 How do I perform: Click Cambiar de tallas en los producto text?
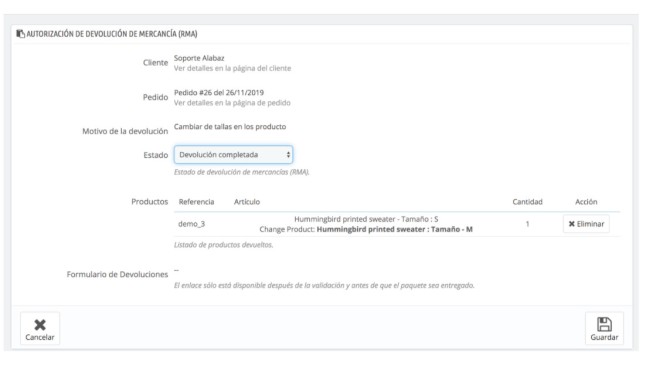click(230, 127)
